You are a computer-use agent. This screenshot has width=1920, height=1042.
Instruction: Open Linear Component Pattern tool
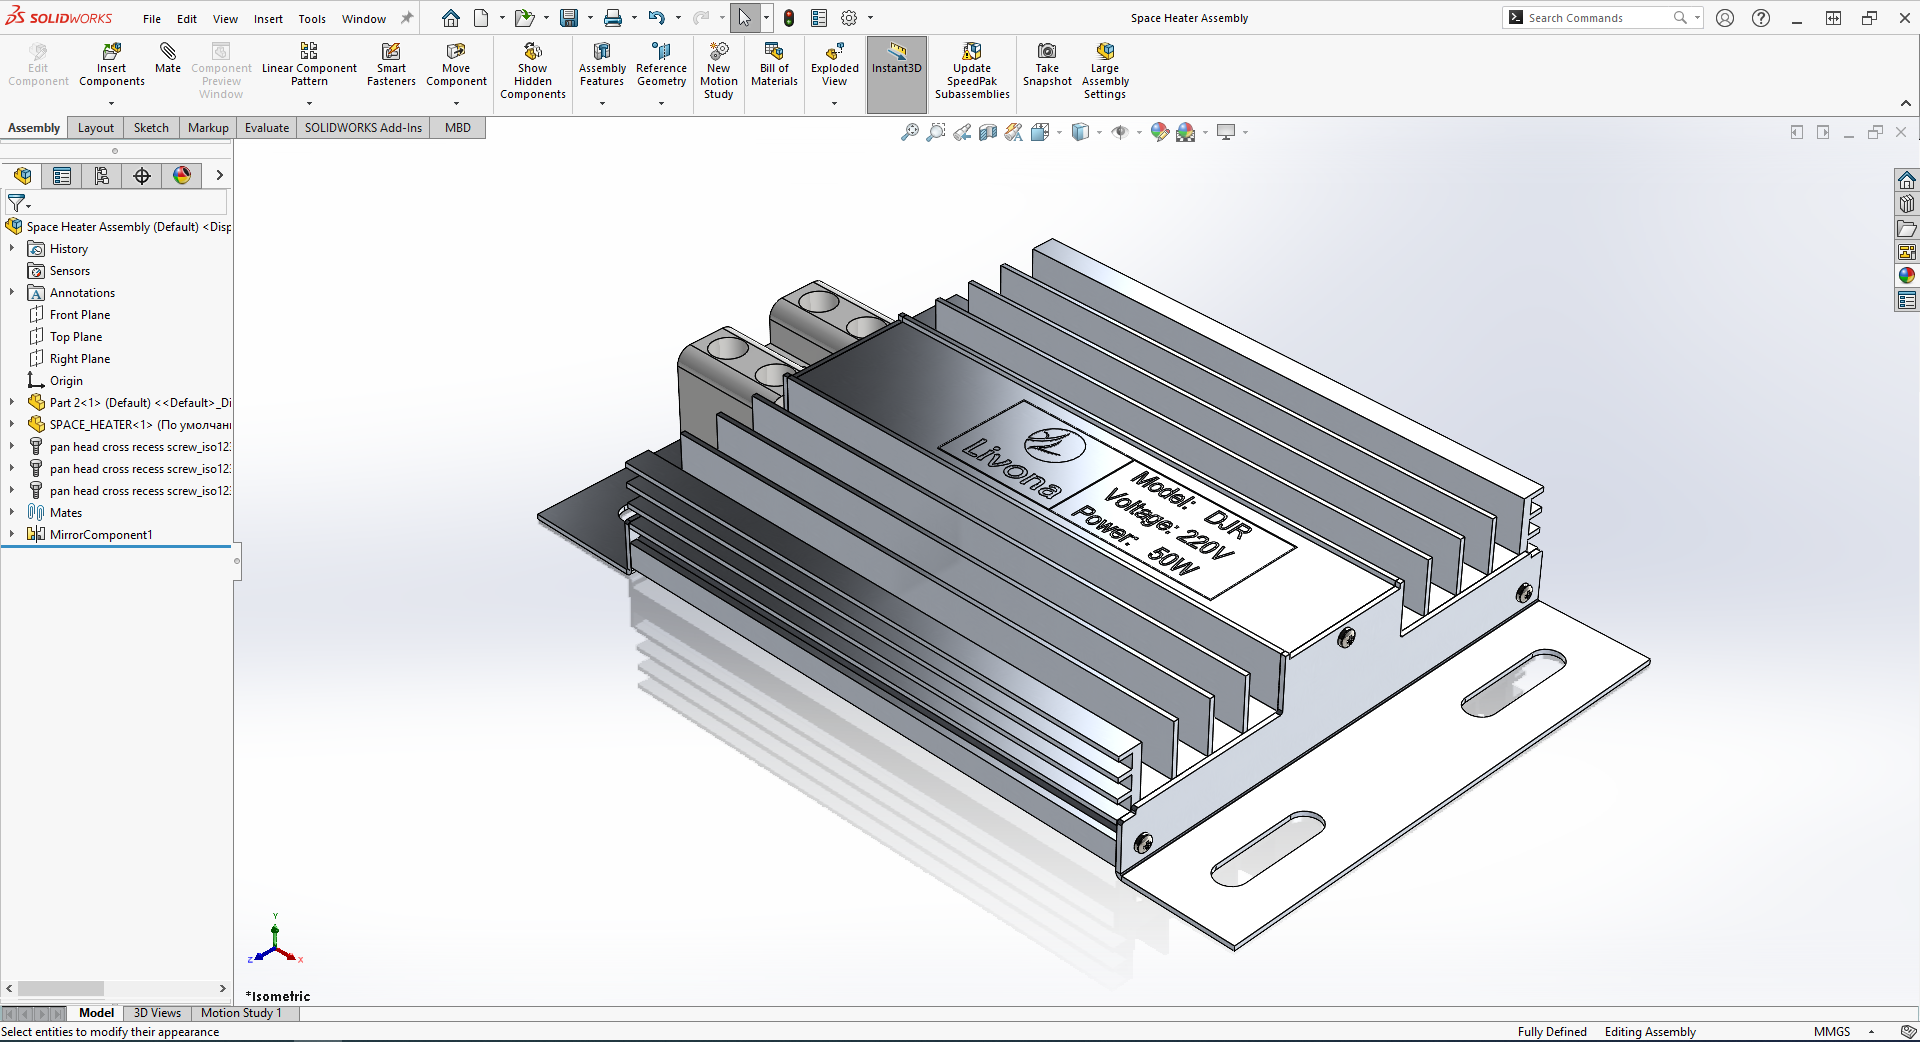tap(309, 64)
